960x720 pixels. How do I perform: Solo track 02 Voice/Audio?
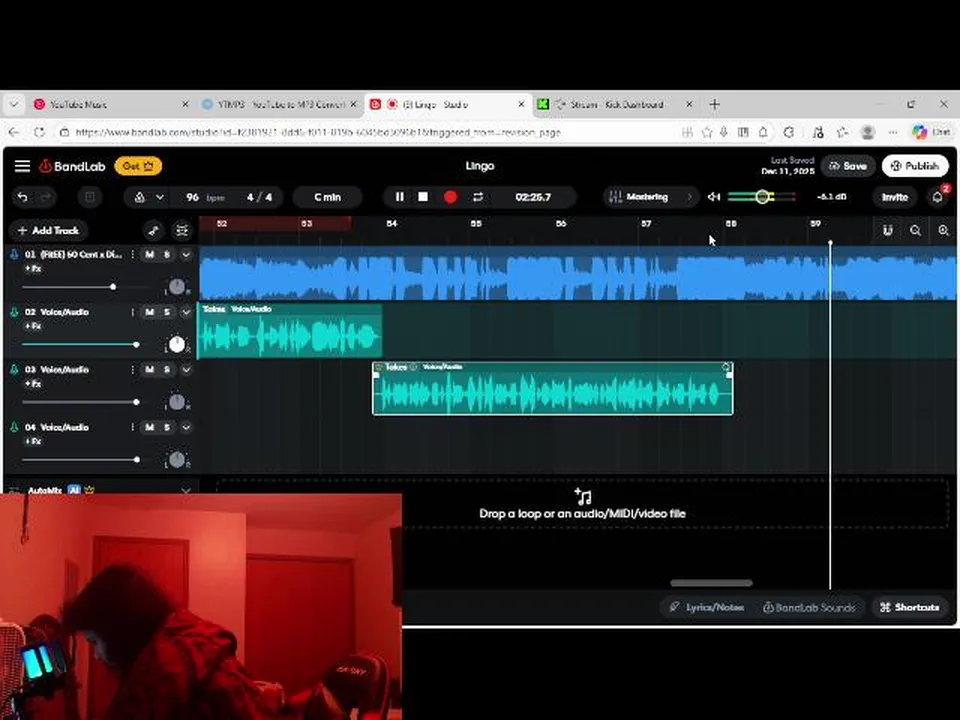coord(167,312)
